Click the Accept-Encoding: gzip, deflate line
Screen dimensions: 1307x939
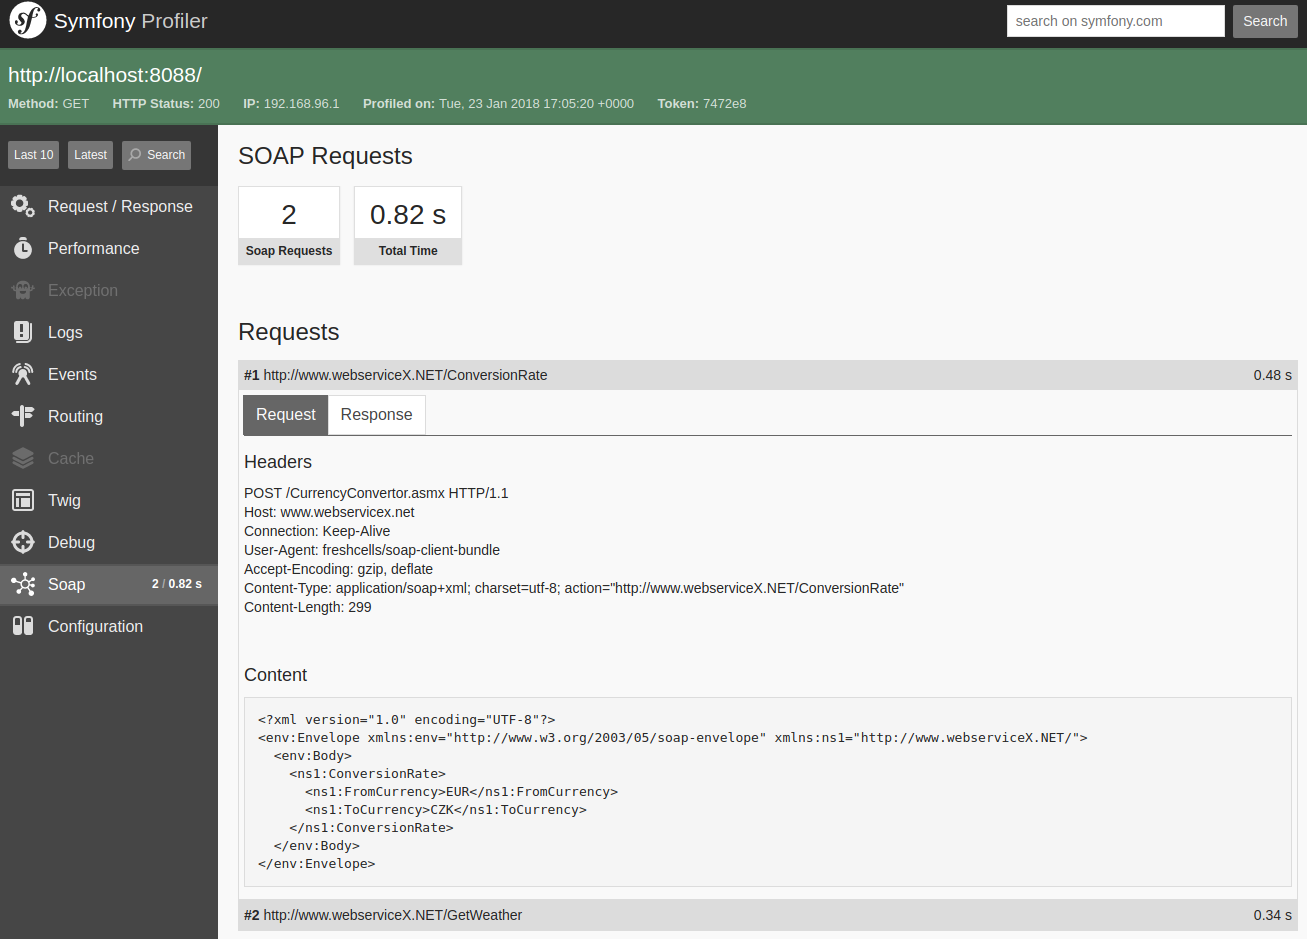tap(338, 569)
